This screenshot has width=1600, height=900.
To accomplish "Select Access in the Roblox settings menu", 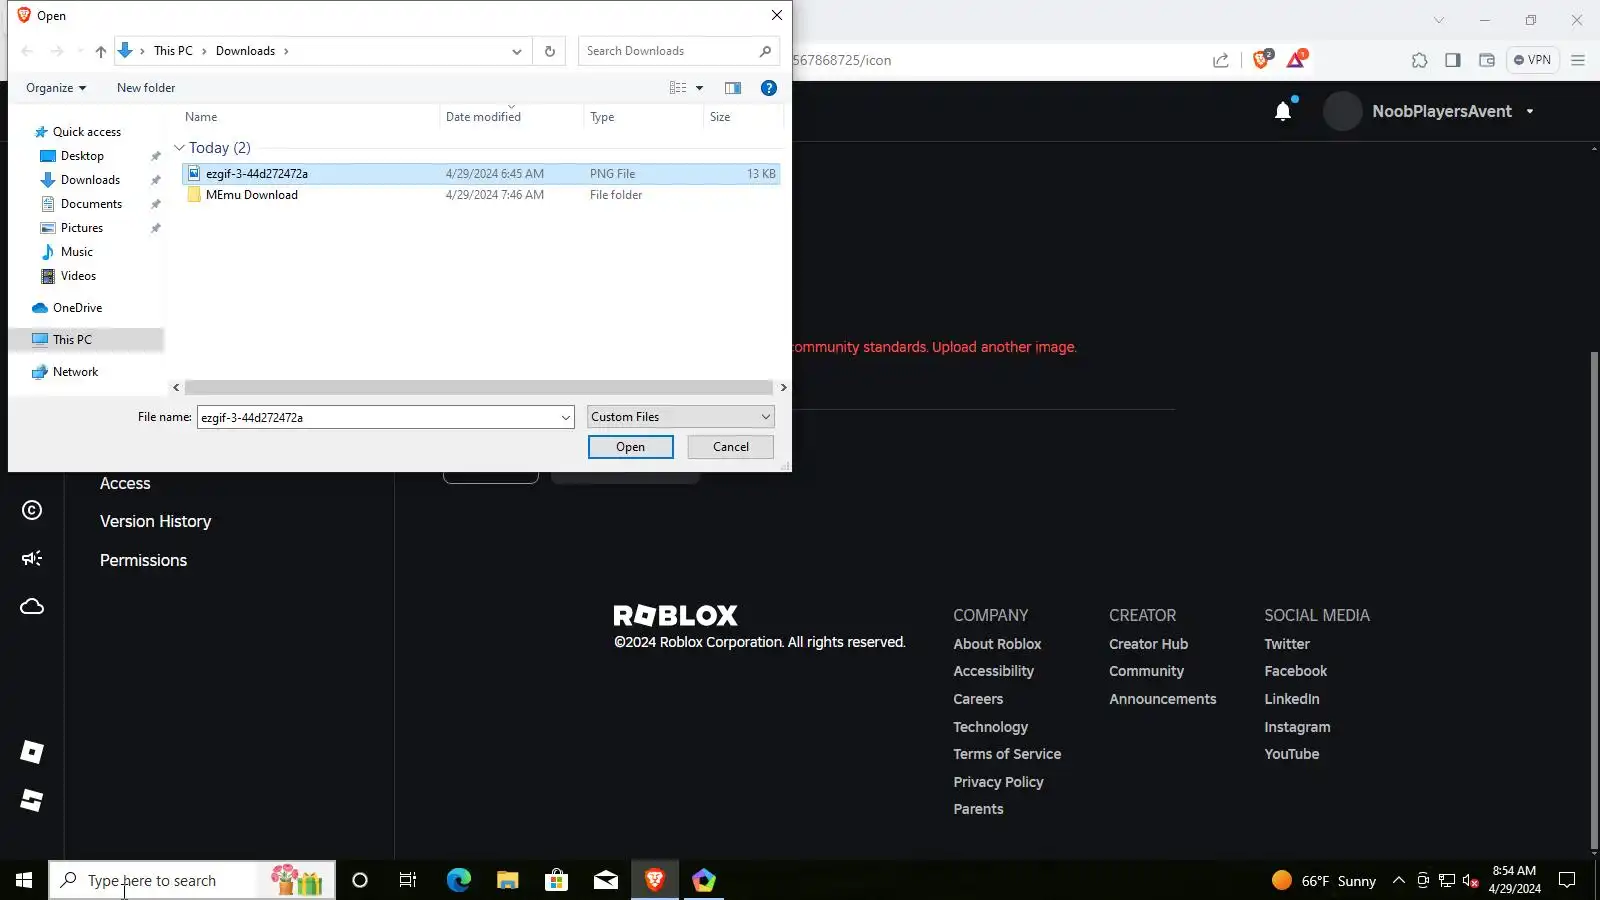I will (125, 483).
